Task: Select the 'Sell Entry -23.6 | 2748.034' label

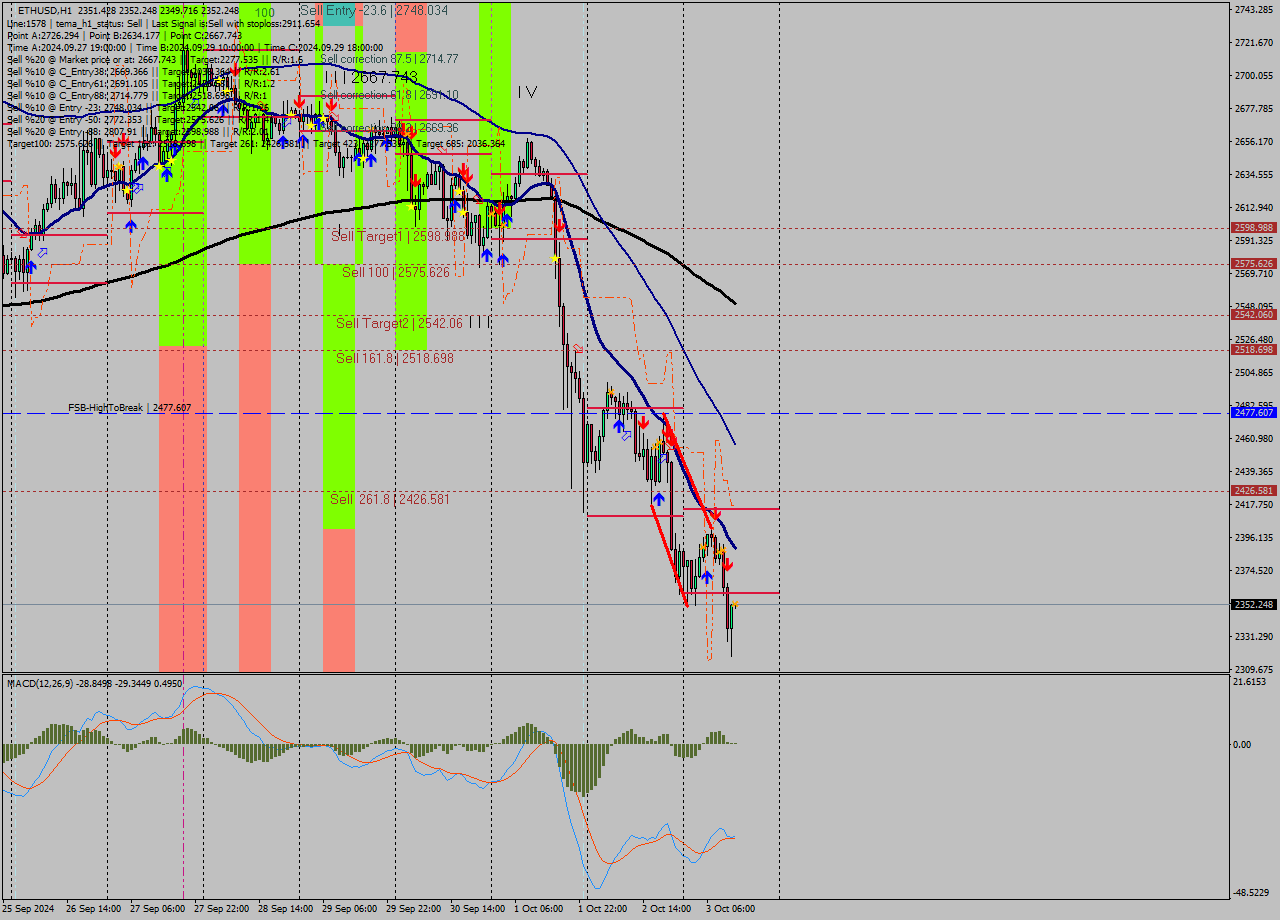Action: (374, 10)
